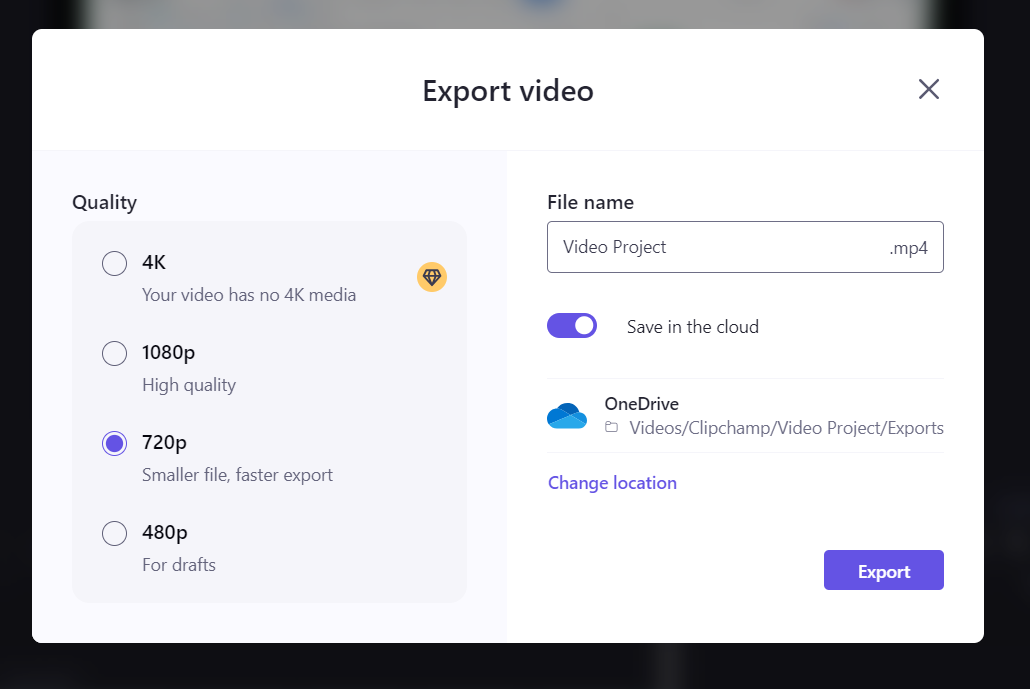
Task: Click the 'For drafts' description under 480p
Action: pos(179,565)
